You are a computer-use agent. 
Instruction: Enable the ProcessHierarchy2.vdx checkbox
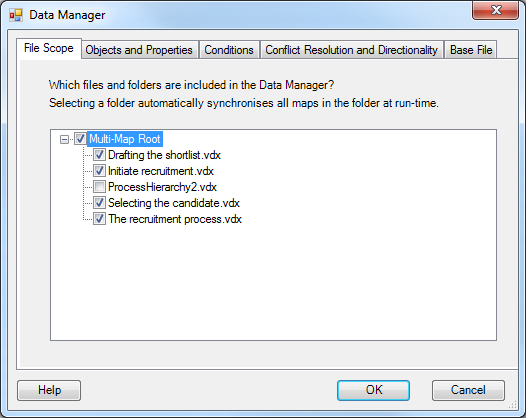[x=99, y=187]
